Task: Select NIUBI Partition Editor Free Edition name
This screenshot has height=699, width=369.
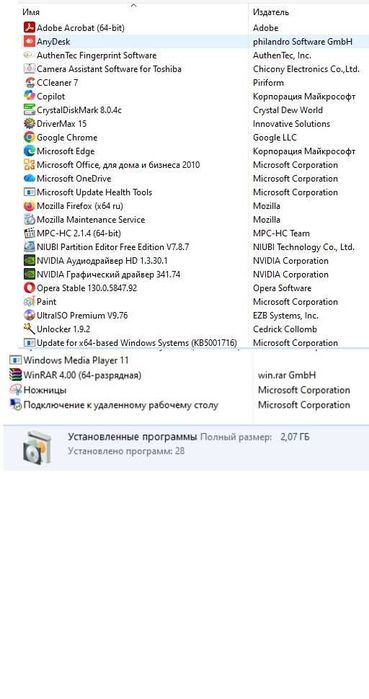Action: coord(113,247)
